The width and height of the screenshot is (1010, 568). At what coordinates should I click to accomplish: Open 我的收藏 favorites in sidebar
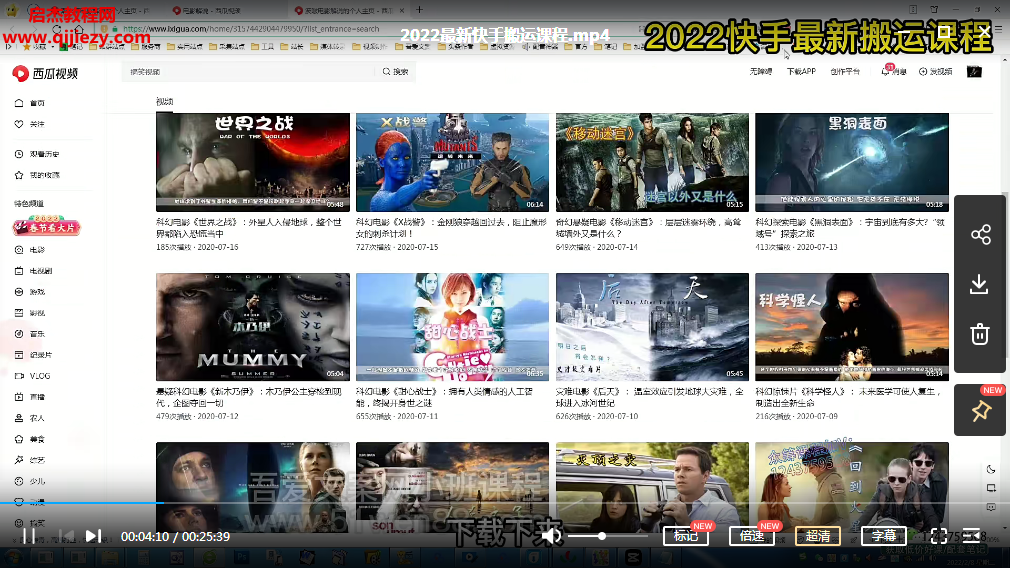37,175
